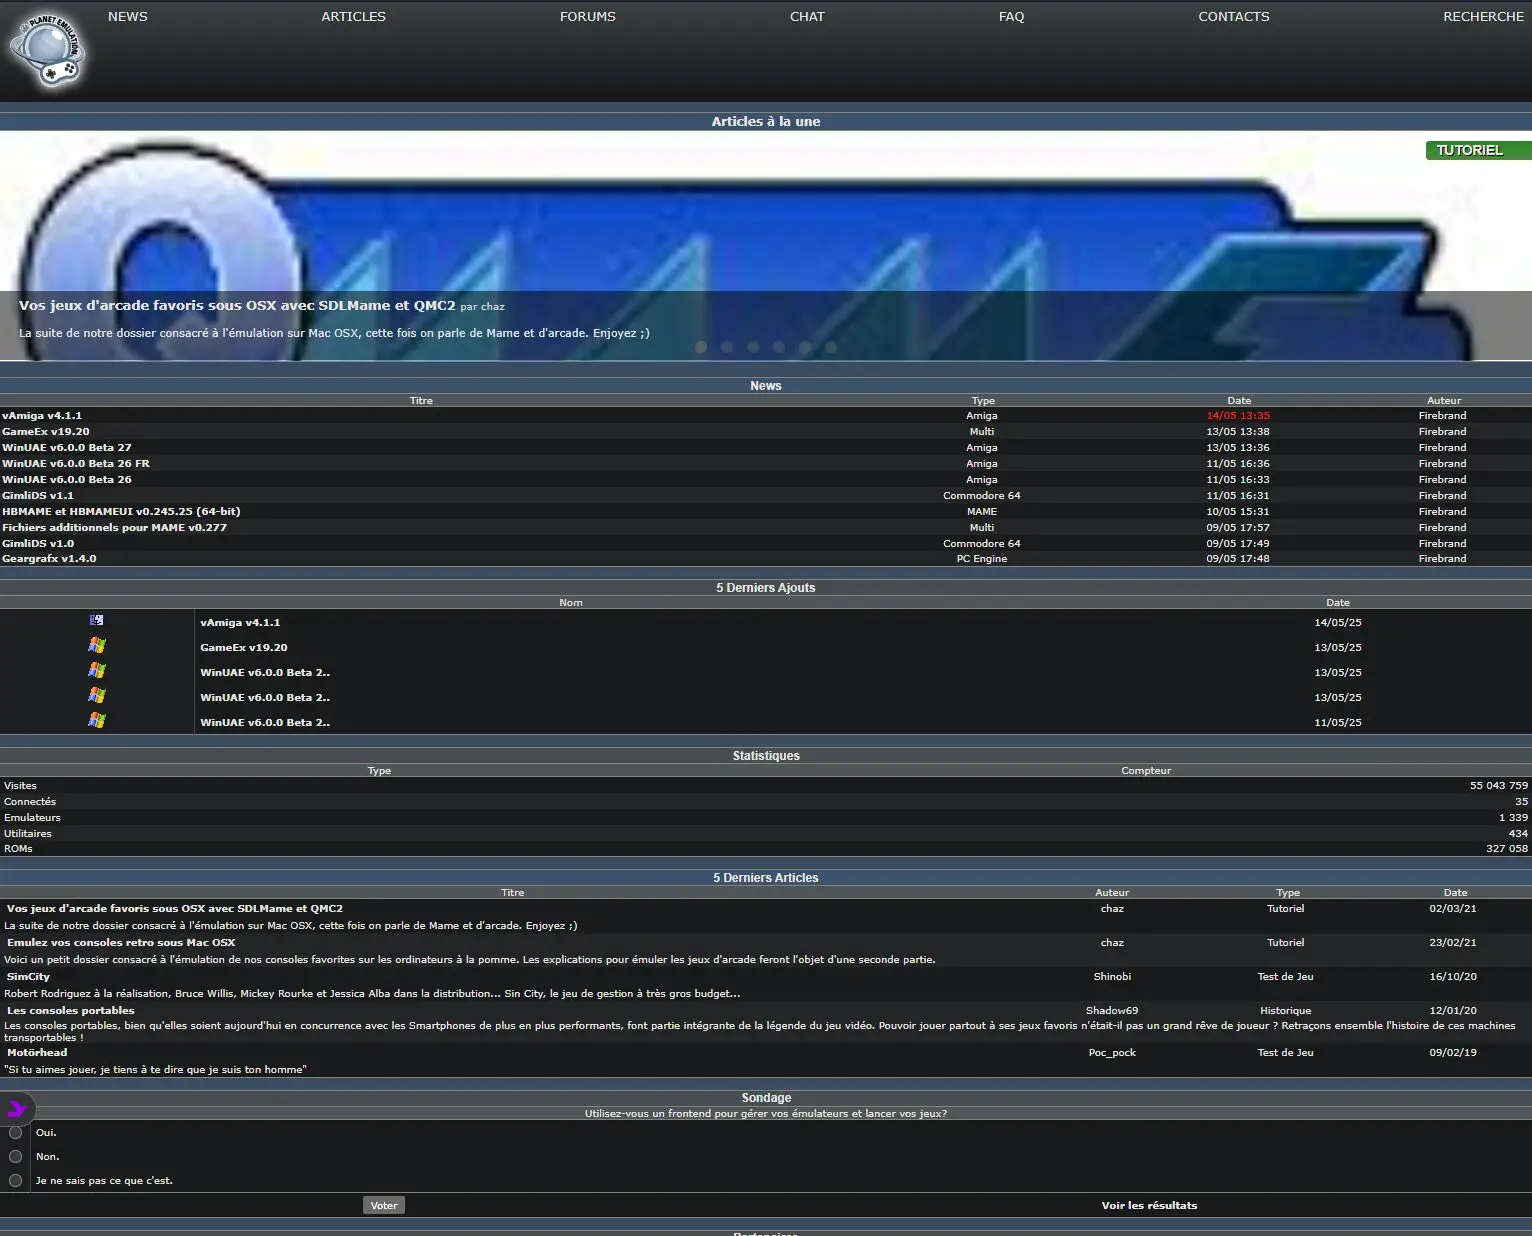Click the Amiga icon beside vAmiga v4.1.1

(x=96, y=620)
